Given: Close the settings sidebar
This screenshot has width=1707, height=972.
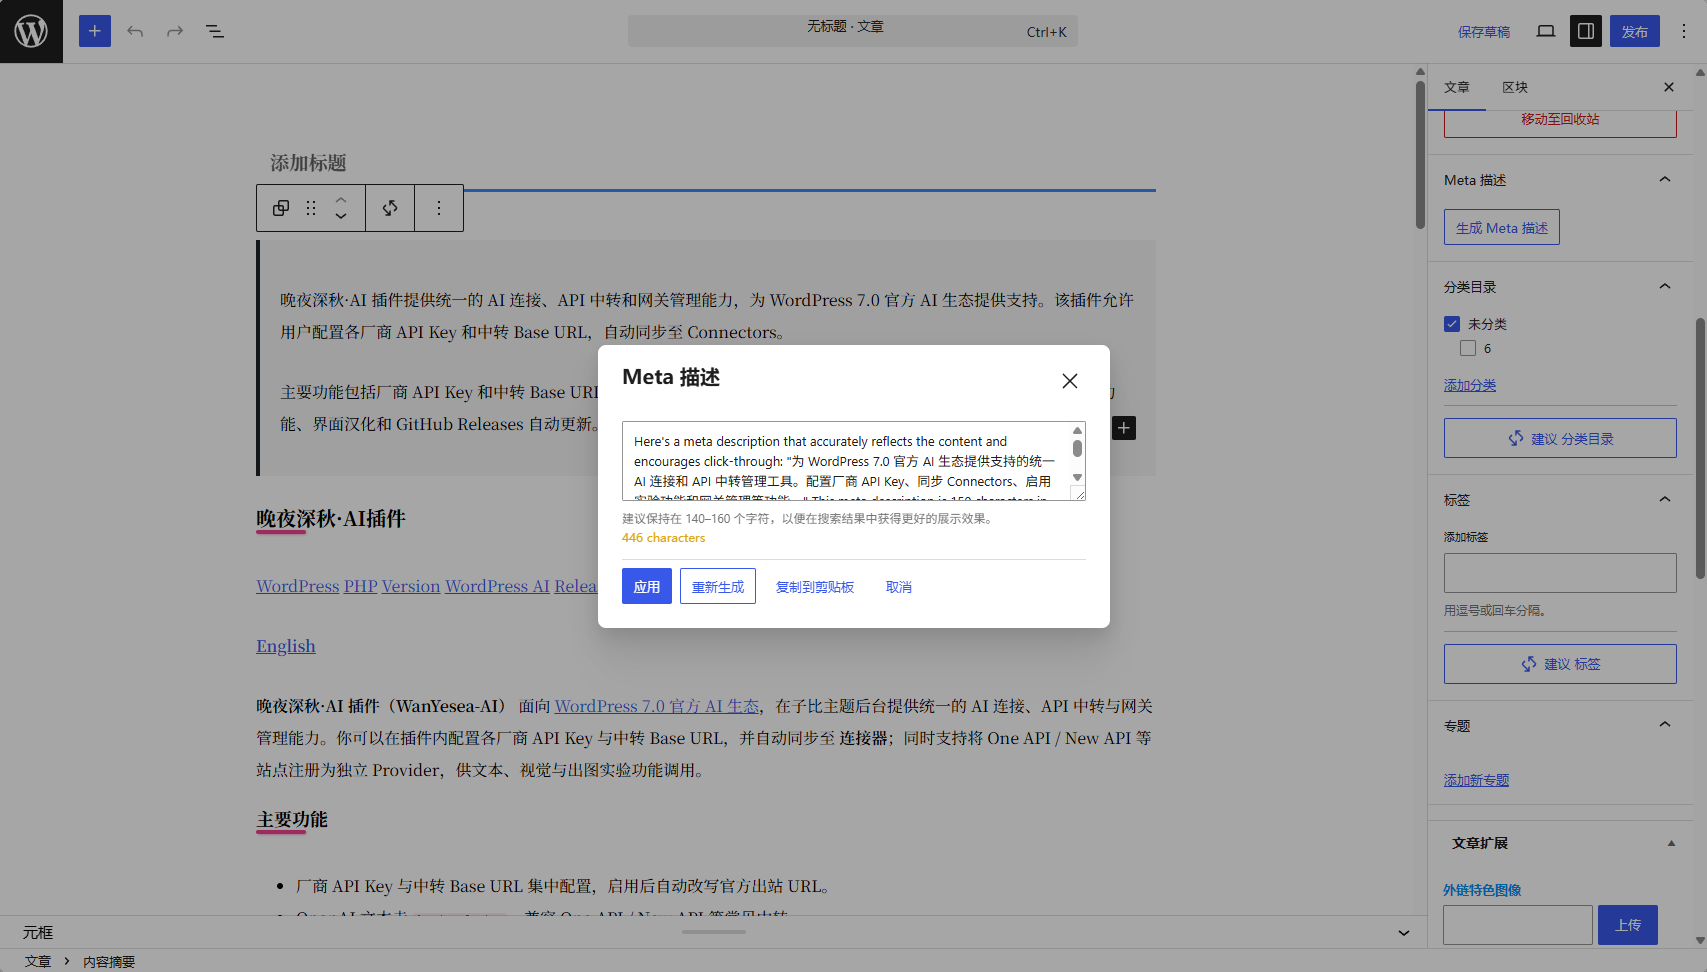Looking at the screenshot, I should (x=1669, y=87).
